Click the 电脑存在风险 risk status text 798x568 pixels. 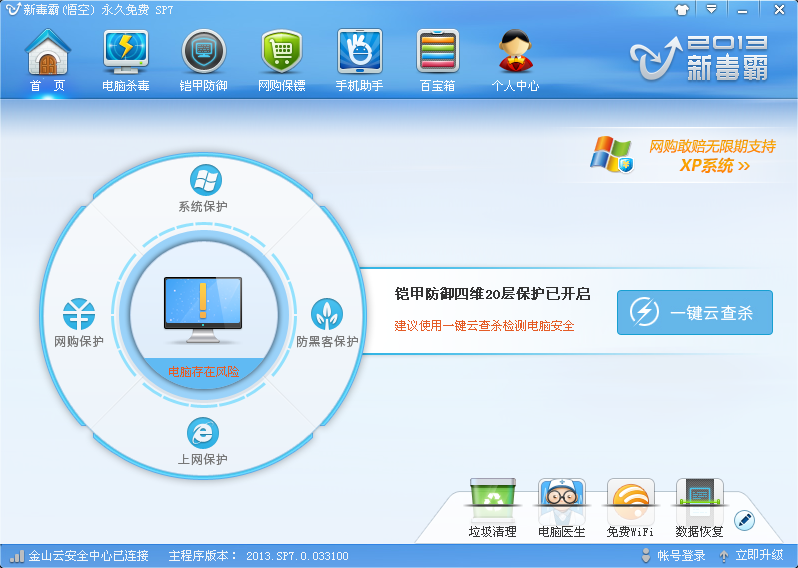point(204,372)
